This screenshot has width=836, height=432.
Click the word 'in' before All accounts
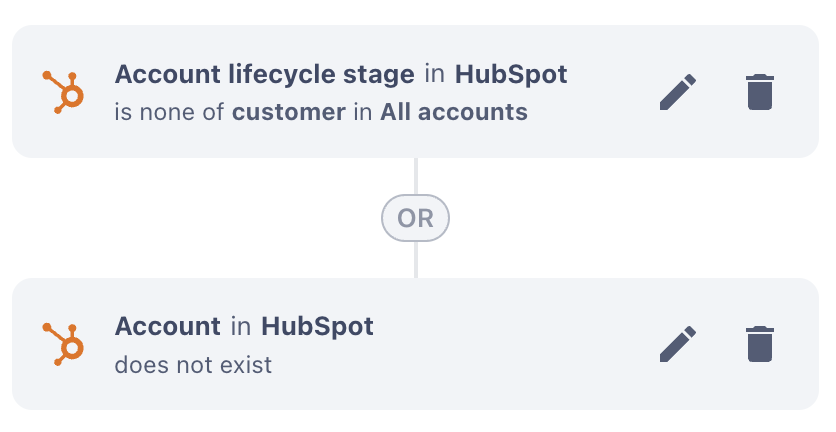362,112
